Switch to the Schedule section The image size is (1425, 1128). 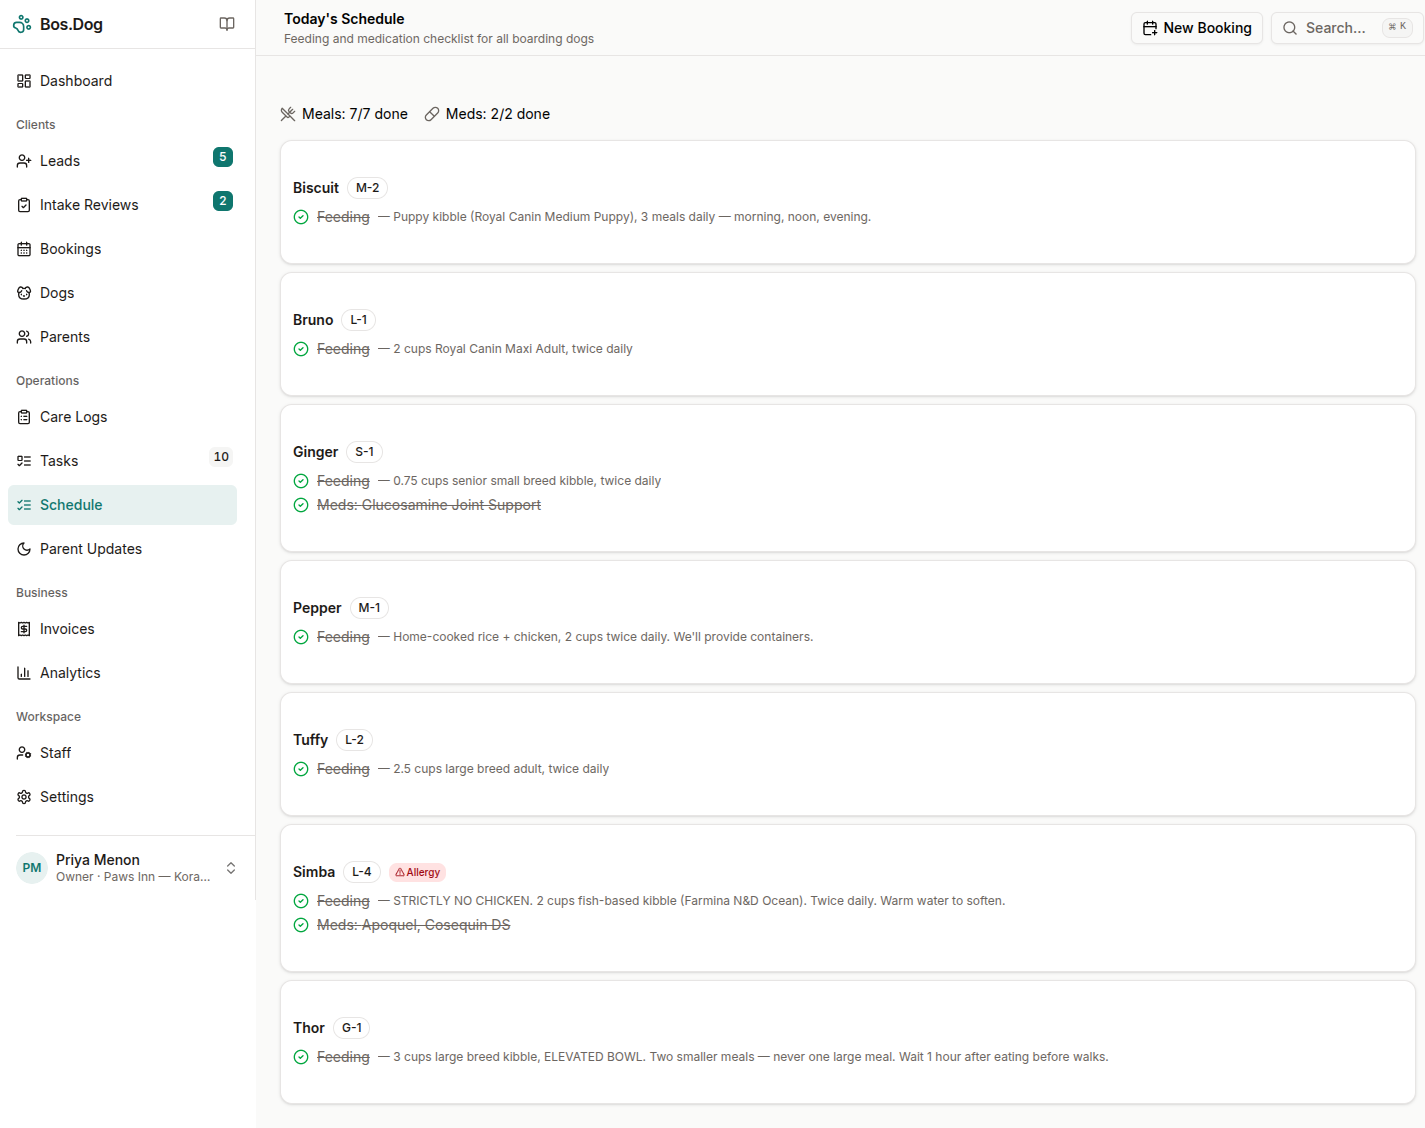tap(70, 504)
